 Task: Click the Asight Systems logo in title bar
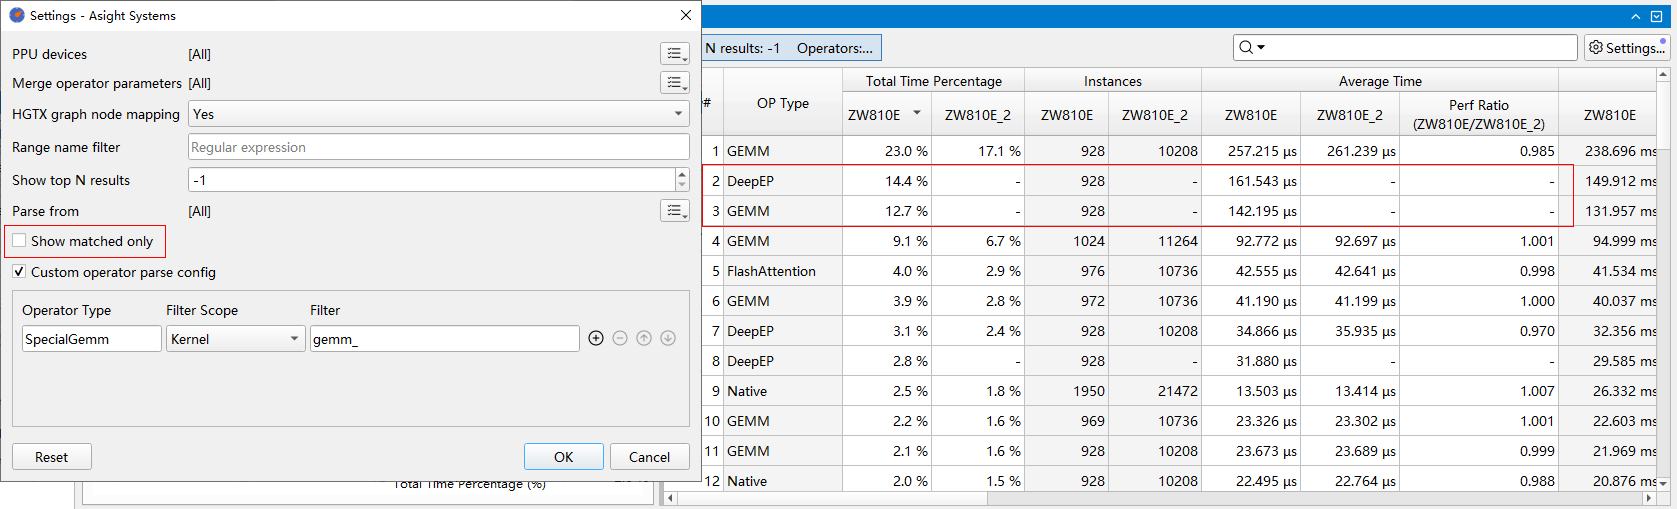17,15
